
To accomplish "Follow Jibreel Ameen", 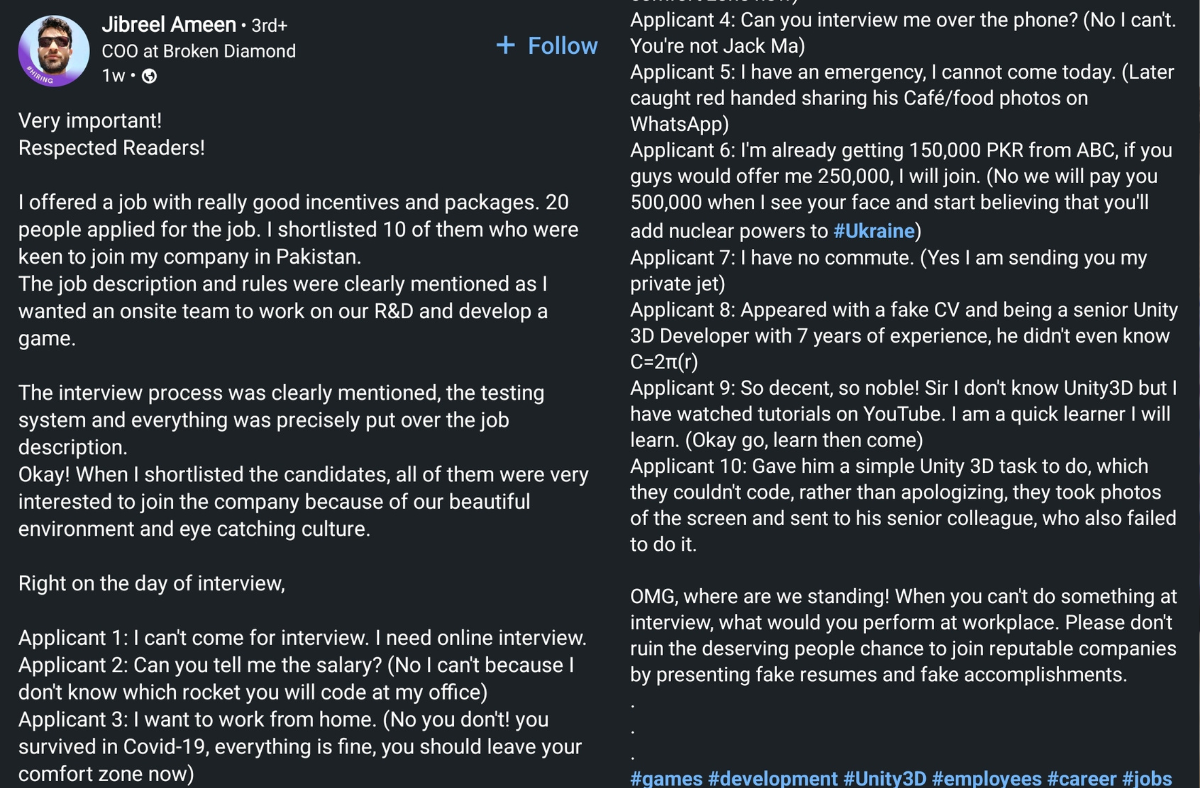I will (547, 46).
